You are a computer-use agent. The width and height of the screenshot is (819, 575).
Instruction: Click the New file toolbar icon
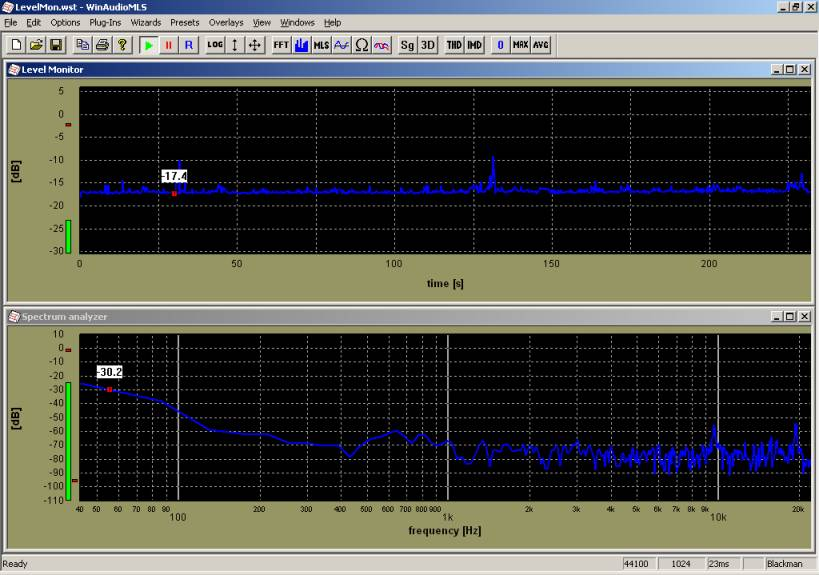(x=17, y=45)
